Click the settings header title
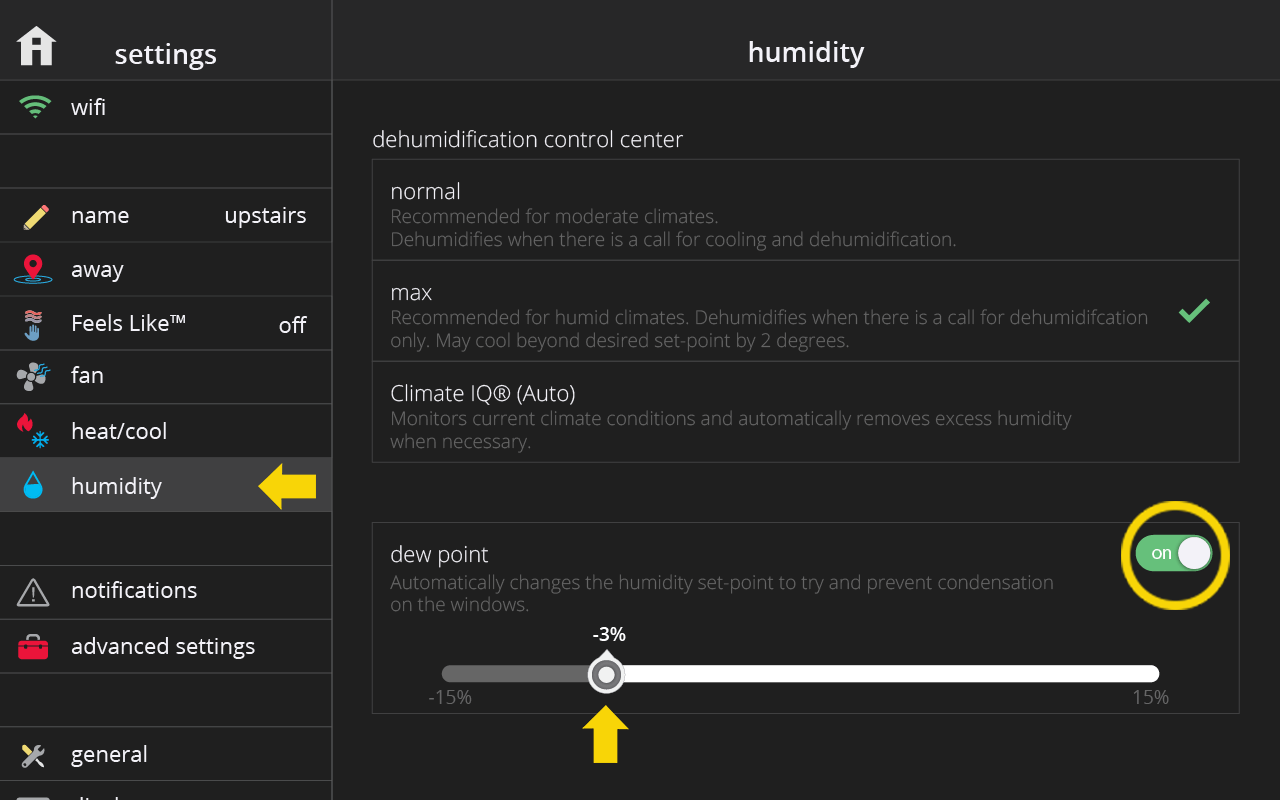Viewport: 1280px width, 800px height. click(165, 54)
